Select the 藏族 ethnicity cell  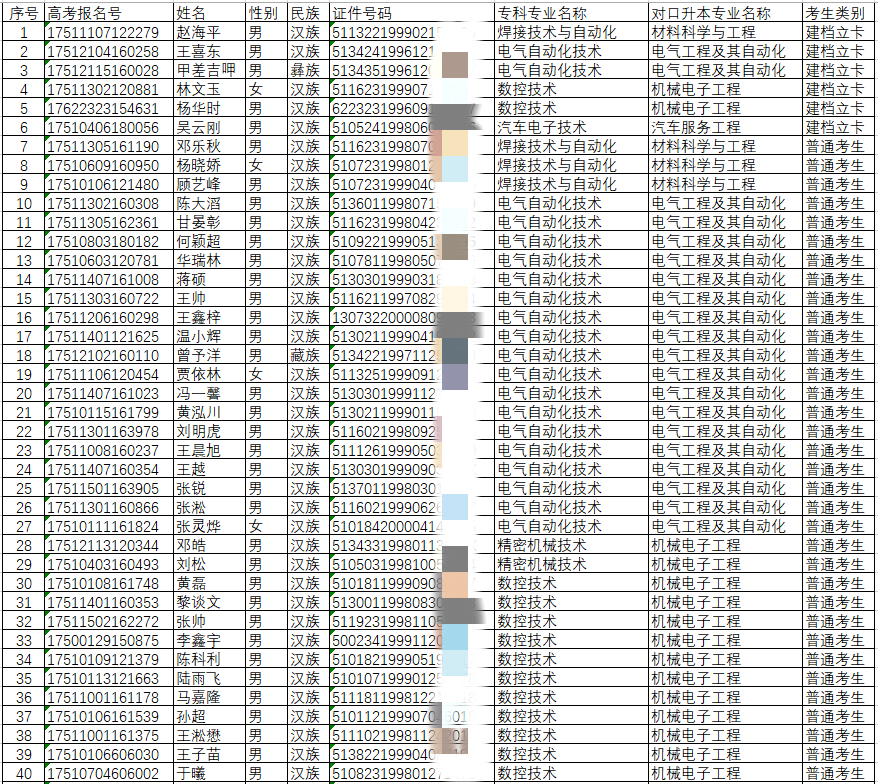(307, 355)
